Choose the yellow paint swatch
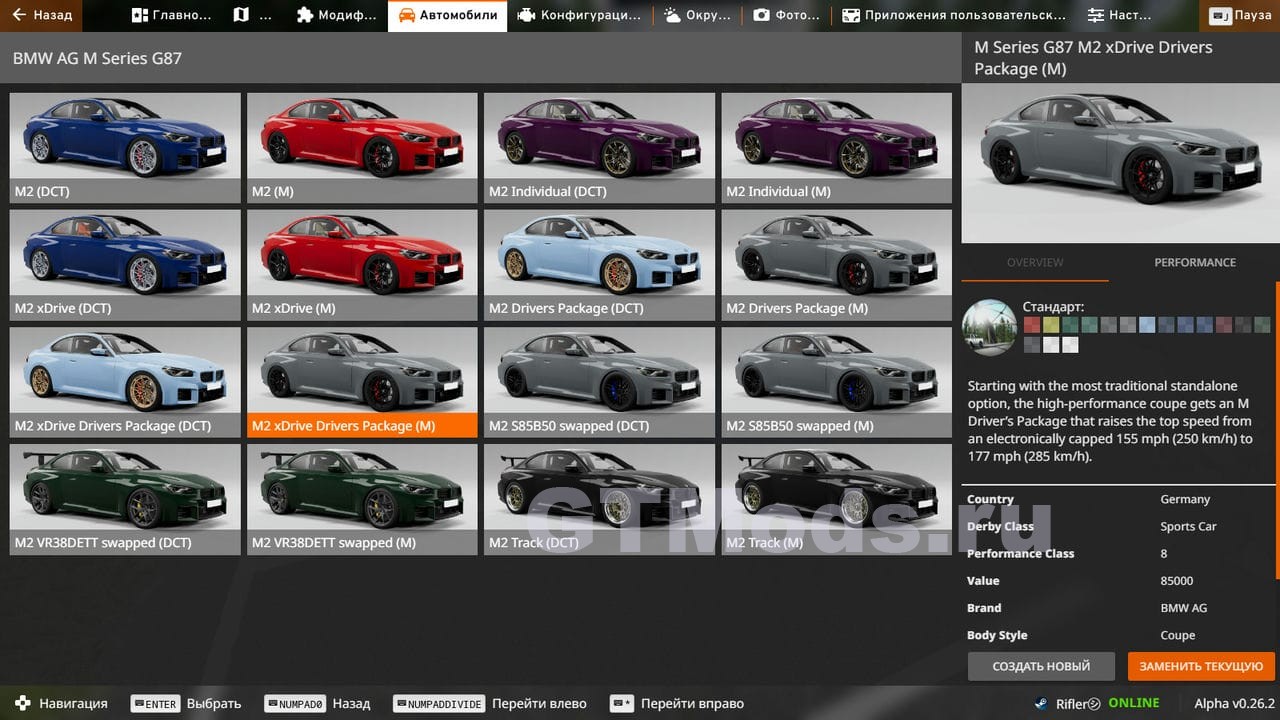The width and height of the screenshot is (1280, 720). [1051, 325]
